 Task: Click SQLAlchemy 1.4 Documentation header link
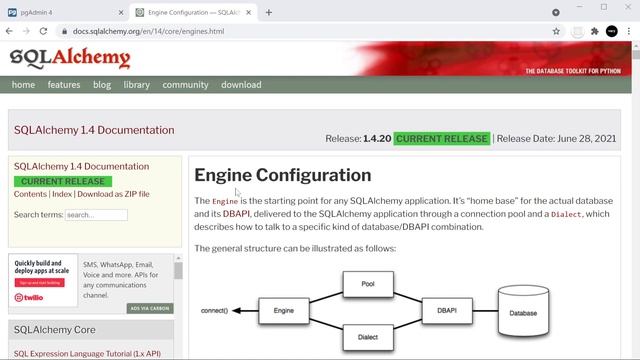[x=94, y=130]
